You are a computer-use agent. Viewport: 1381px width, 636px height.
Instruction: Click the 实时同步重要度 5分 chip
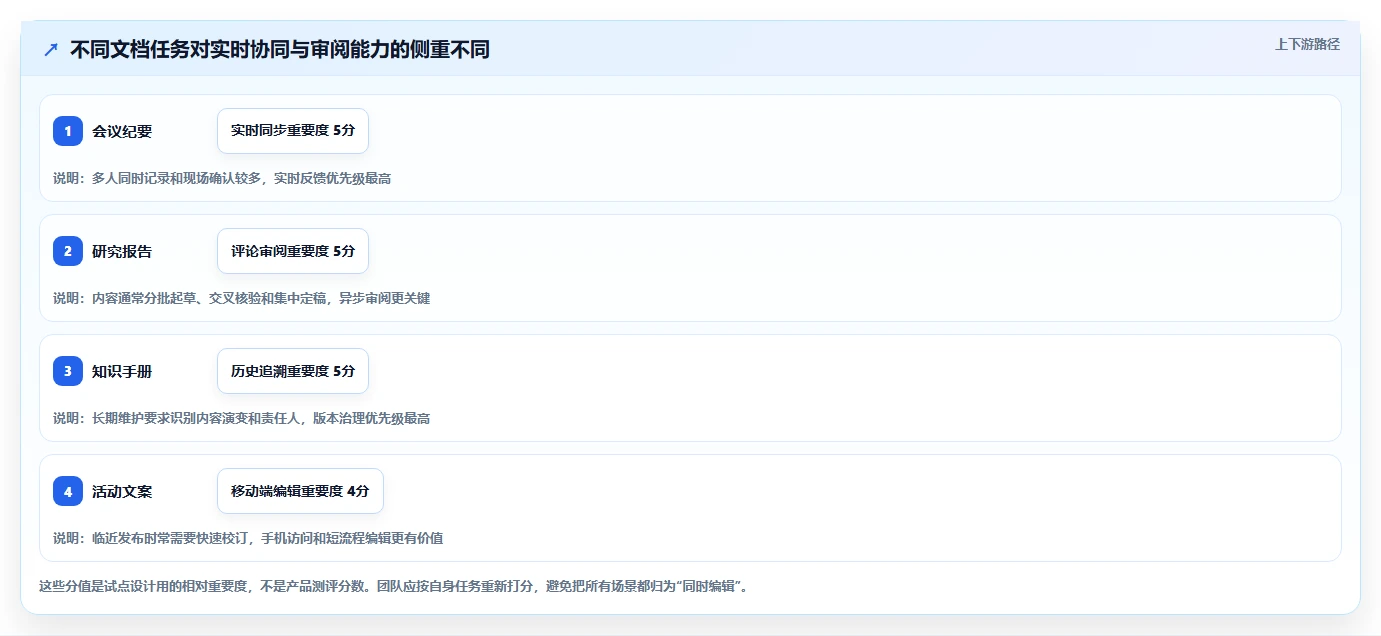click(x=293, y=131)
